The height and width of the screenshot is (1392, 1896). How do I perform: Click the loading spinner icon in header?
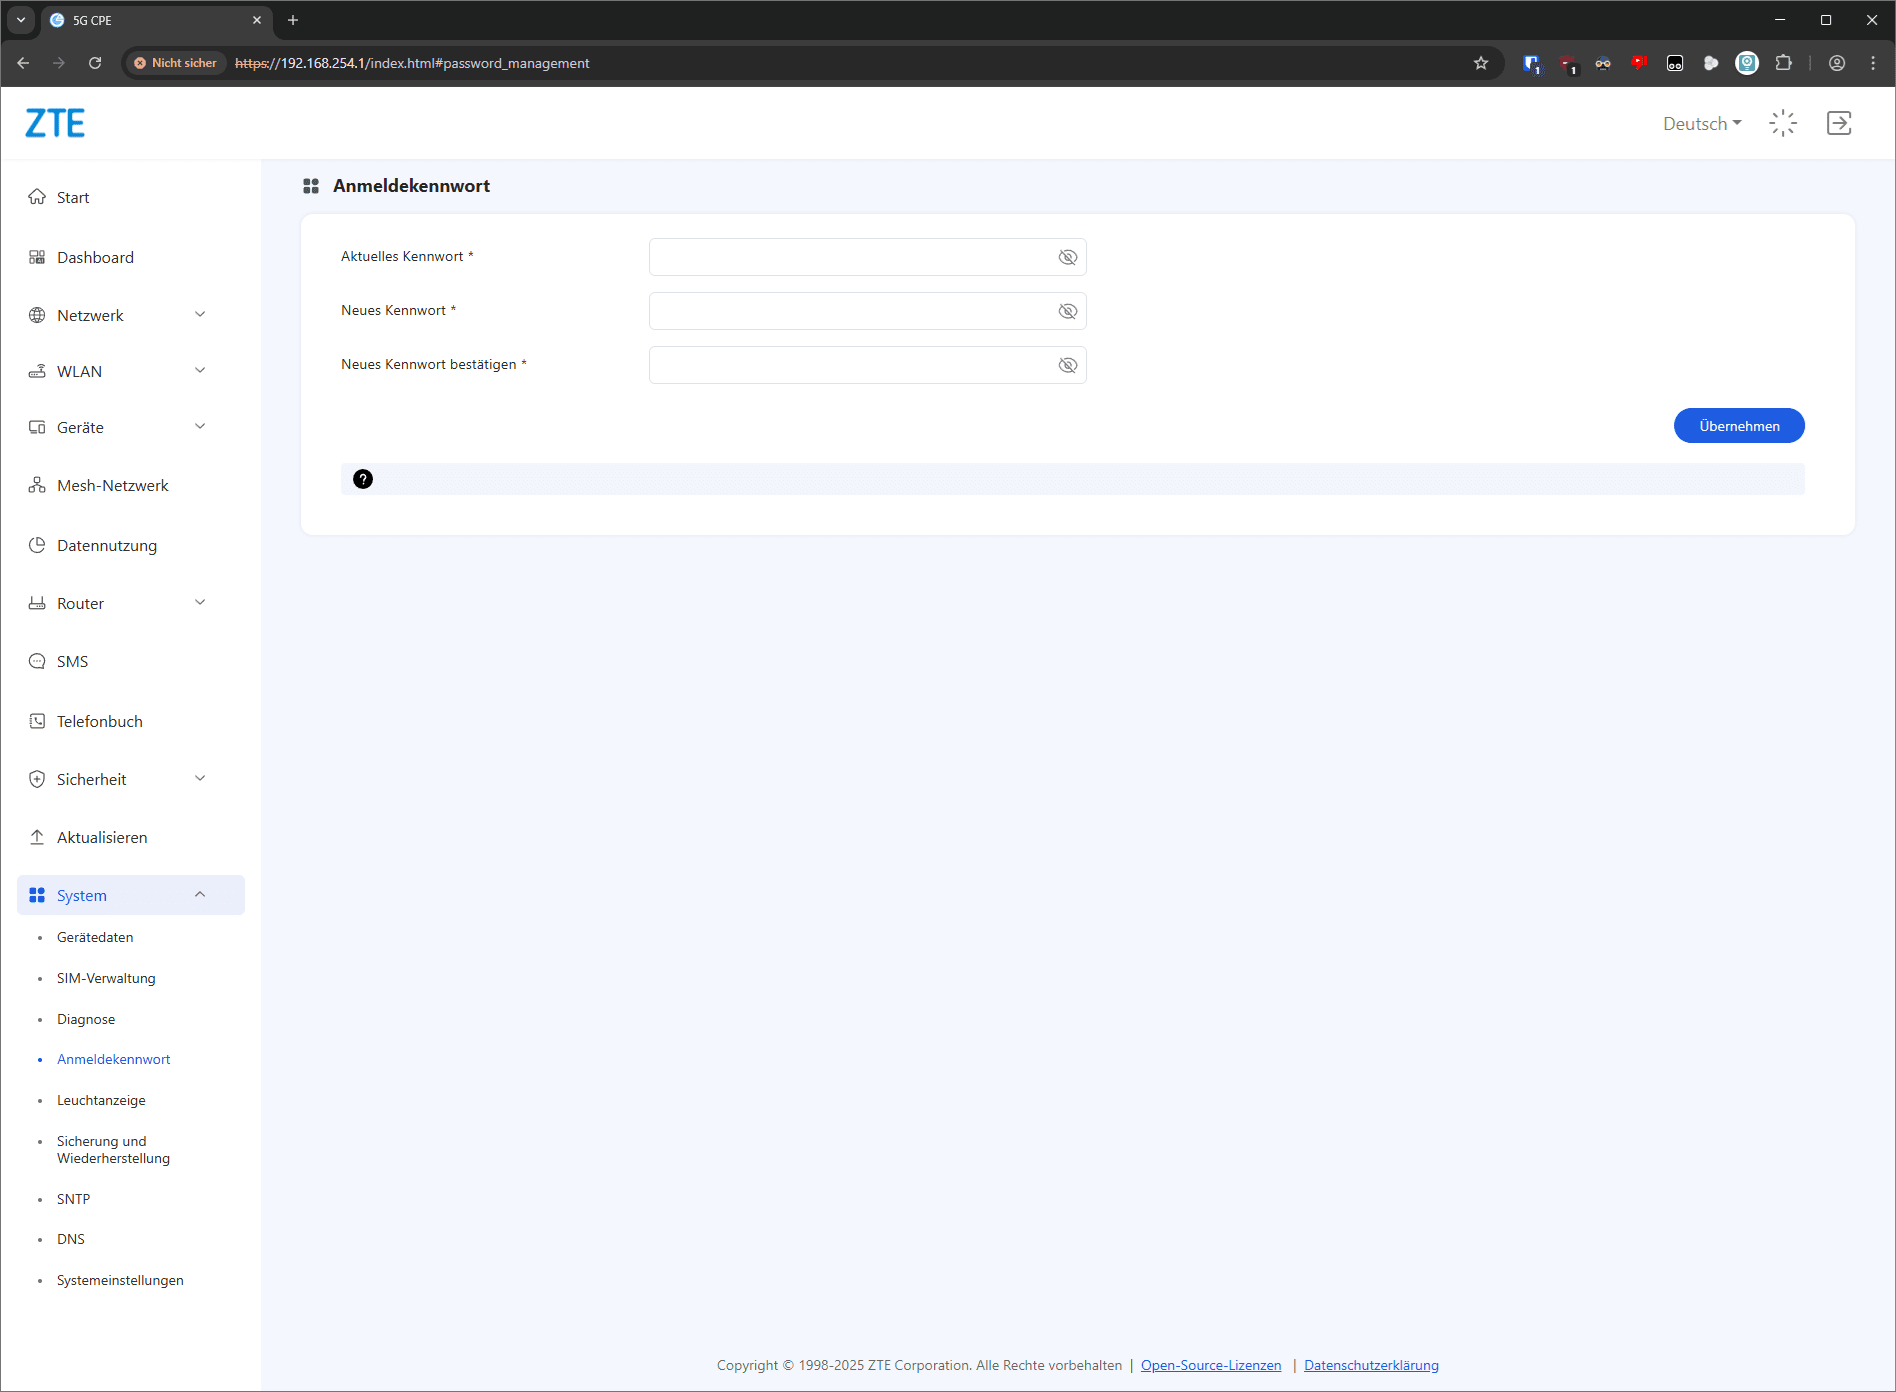[1783, 123]
